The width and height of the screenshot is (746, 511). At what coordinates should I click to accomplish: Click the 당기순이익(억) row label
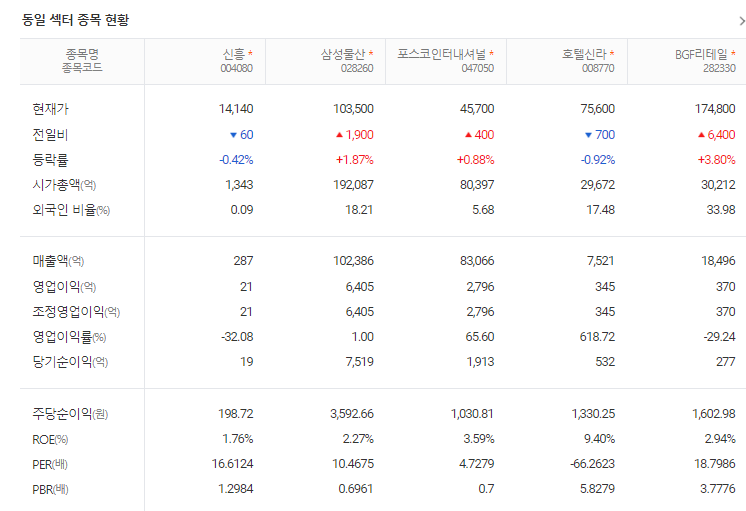(70, 363)
